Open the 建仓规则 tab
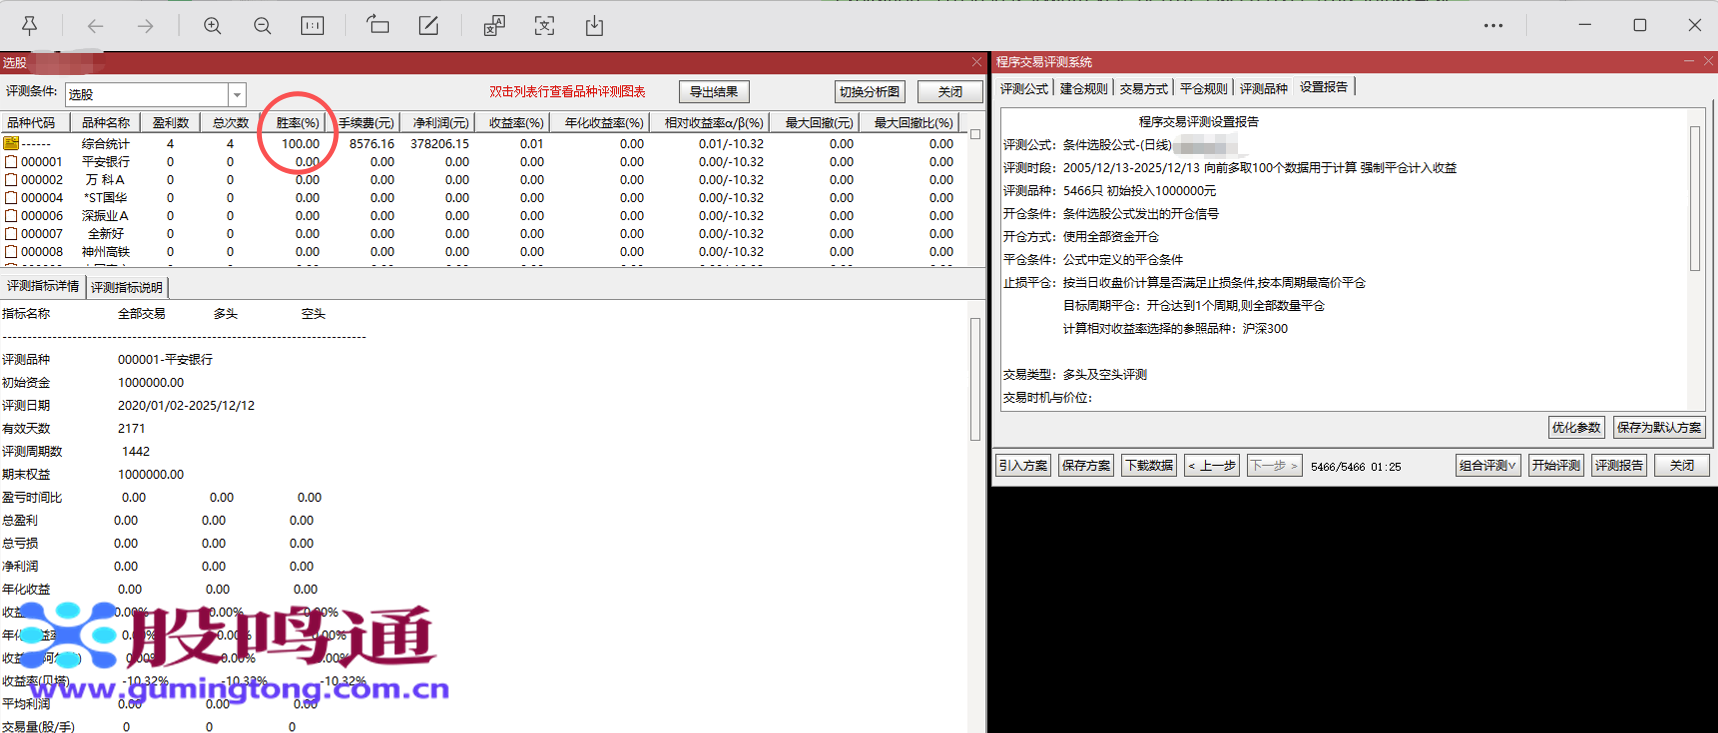 coord(1084,88)
